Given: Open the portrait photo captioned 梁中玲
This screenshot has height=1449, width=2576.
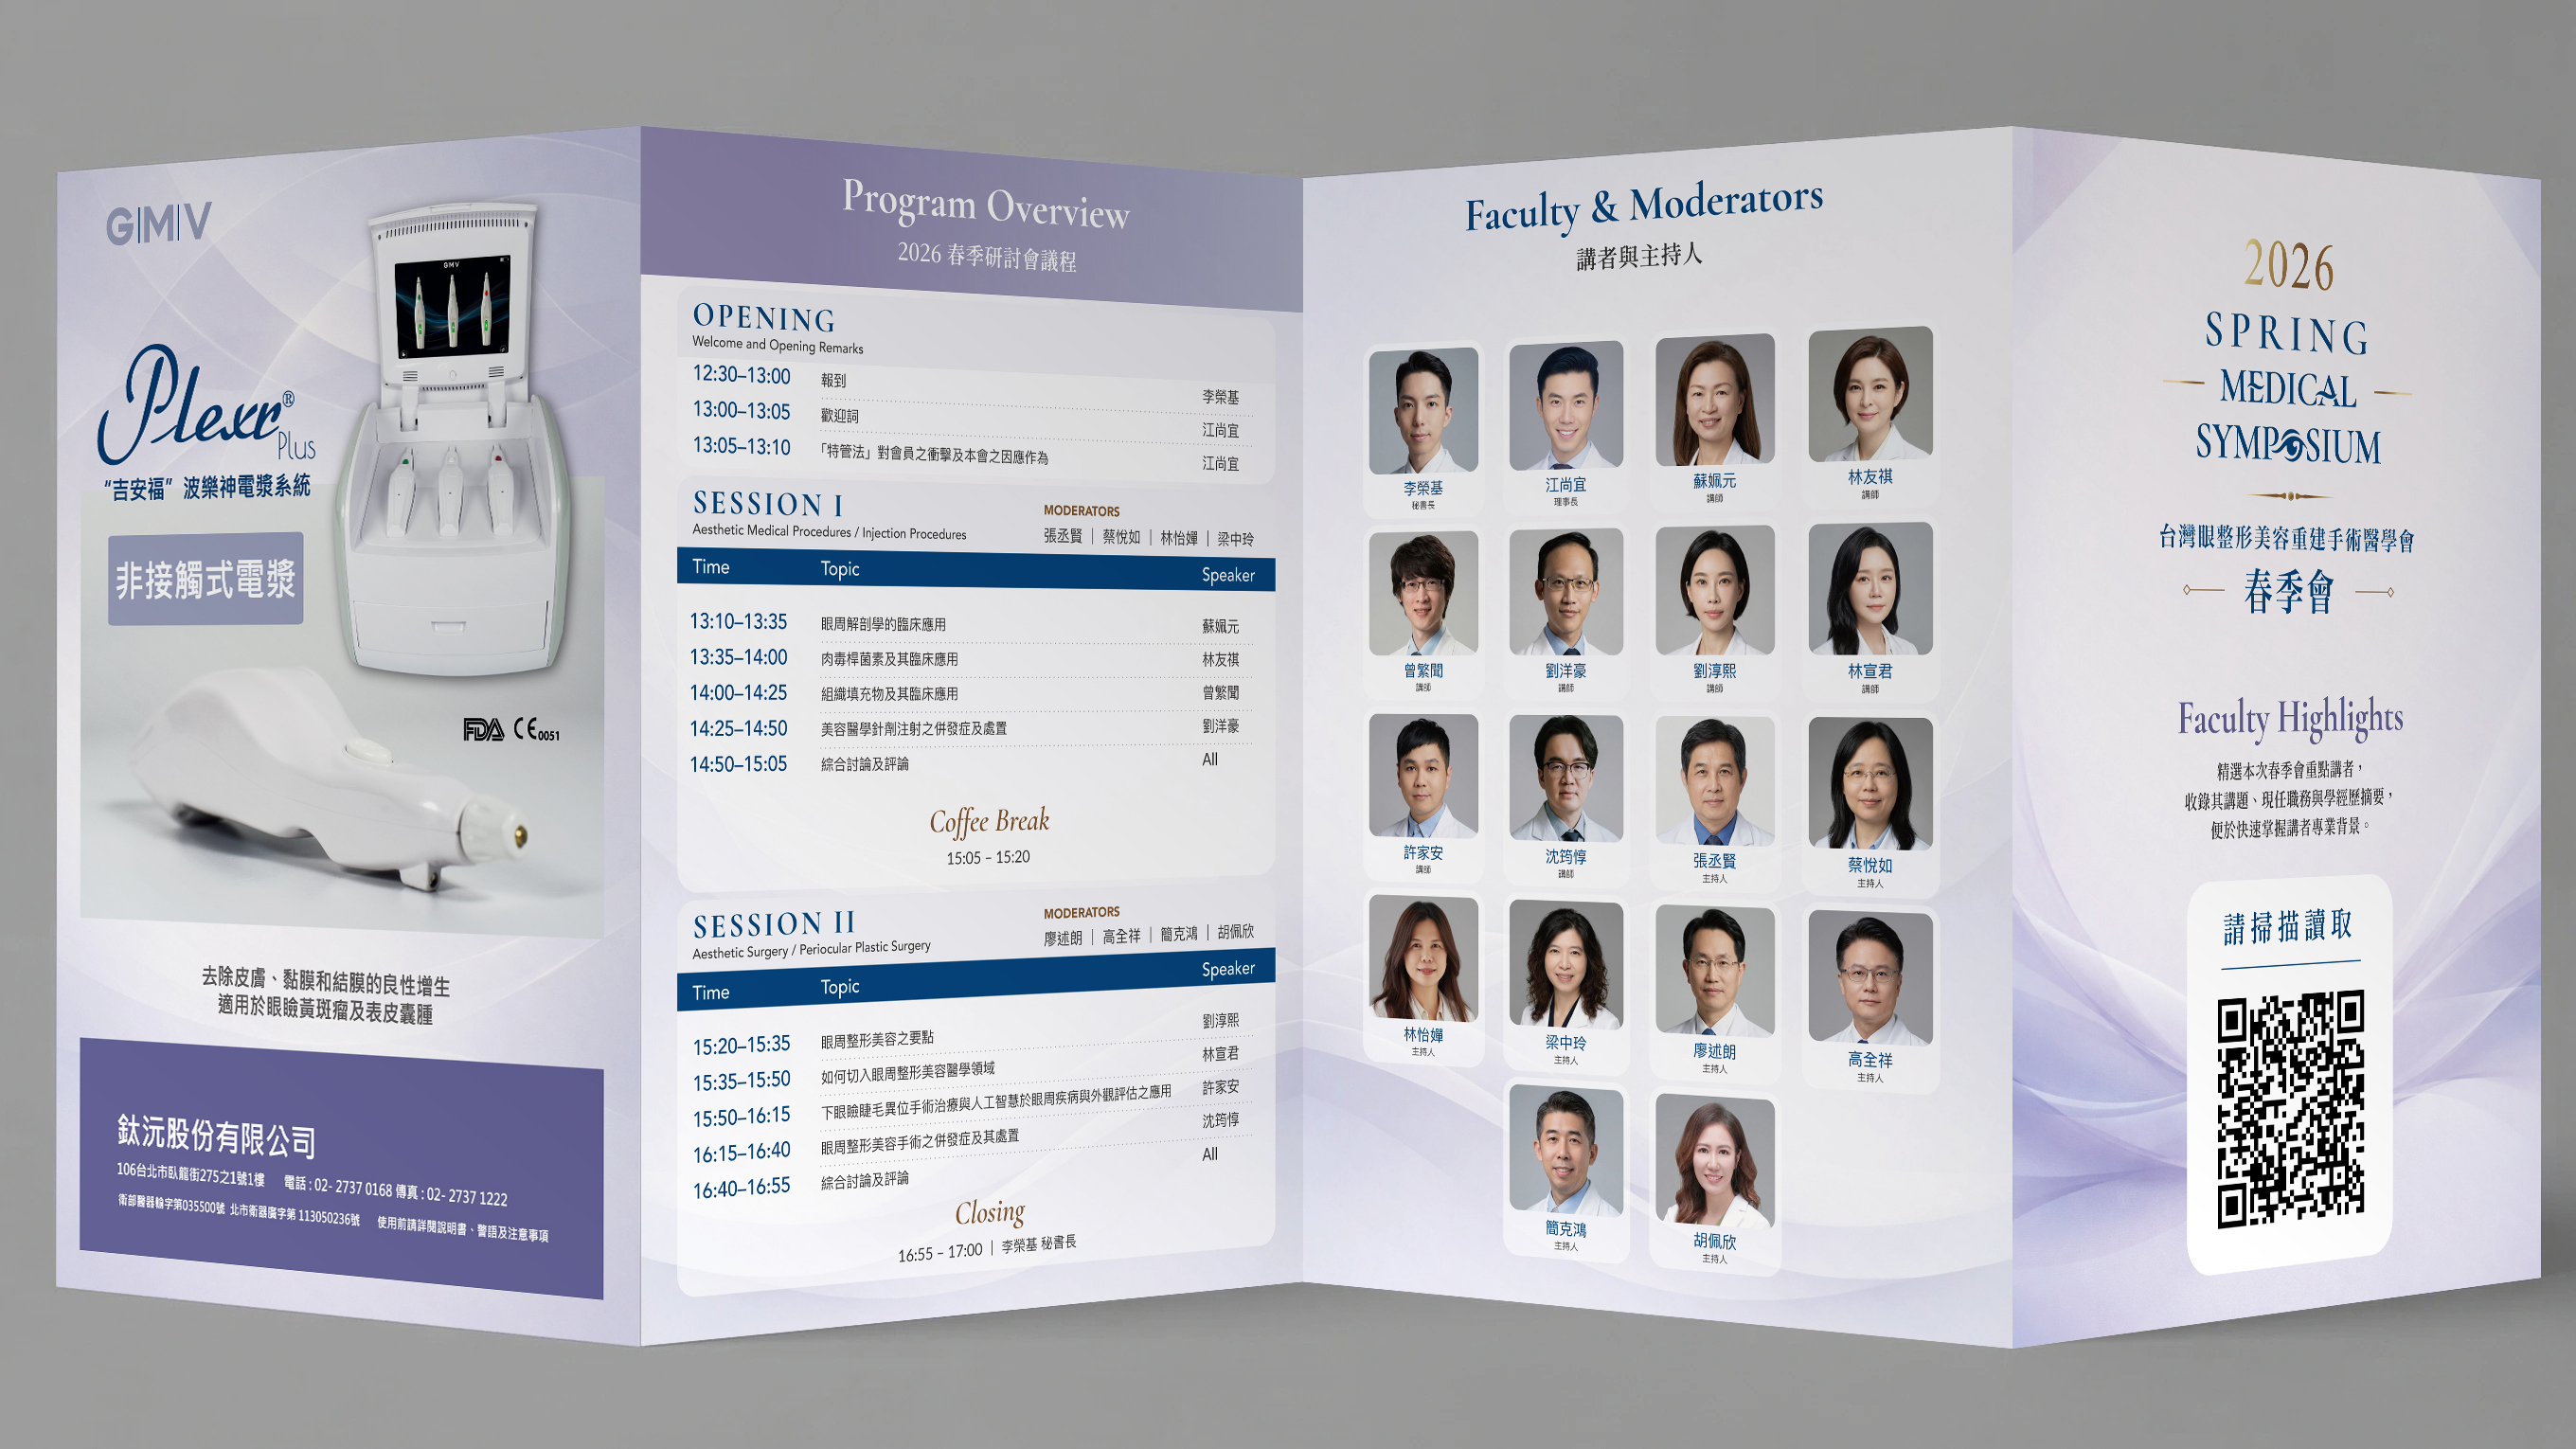Looking at the screenshot, I should tap(1566, 965).
